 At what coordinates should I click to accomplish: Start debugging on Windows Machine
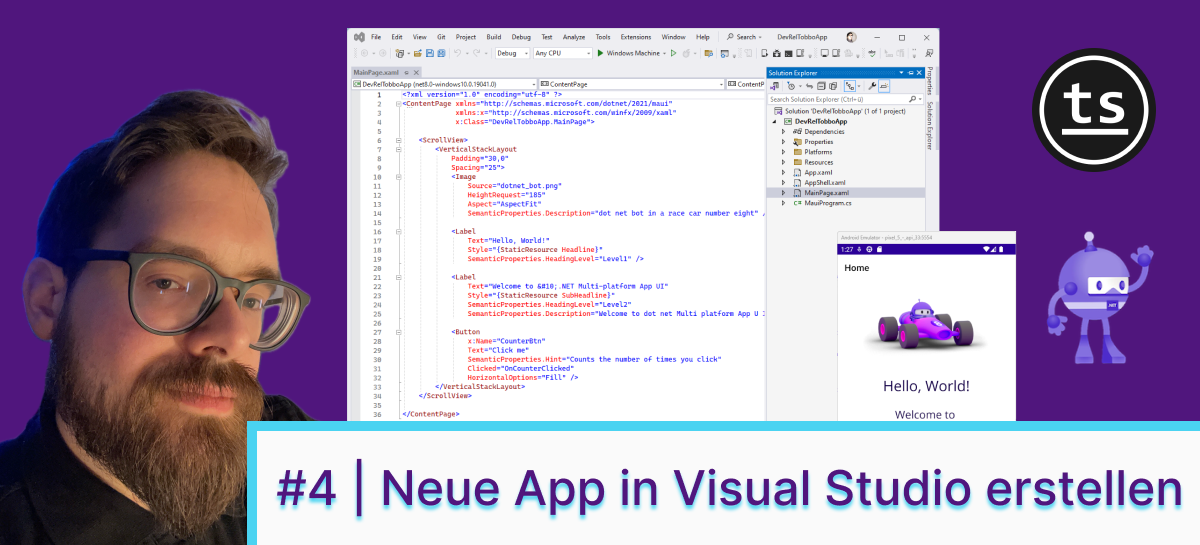pos(630,53)
